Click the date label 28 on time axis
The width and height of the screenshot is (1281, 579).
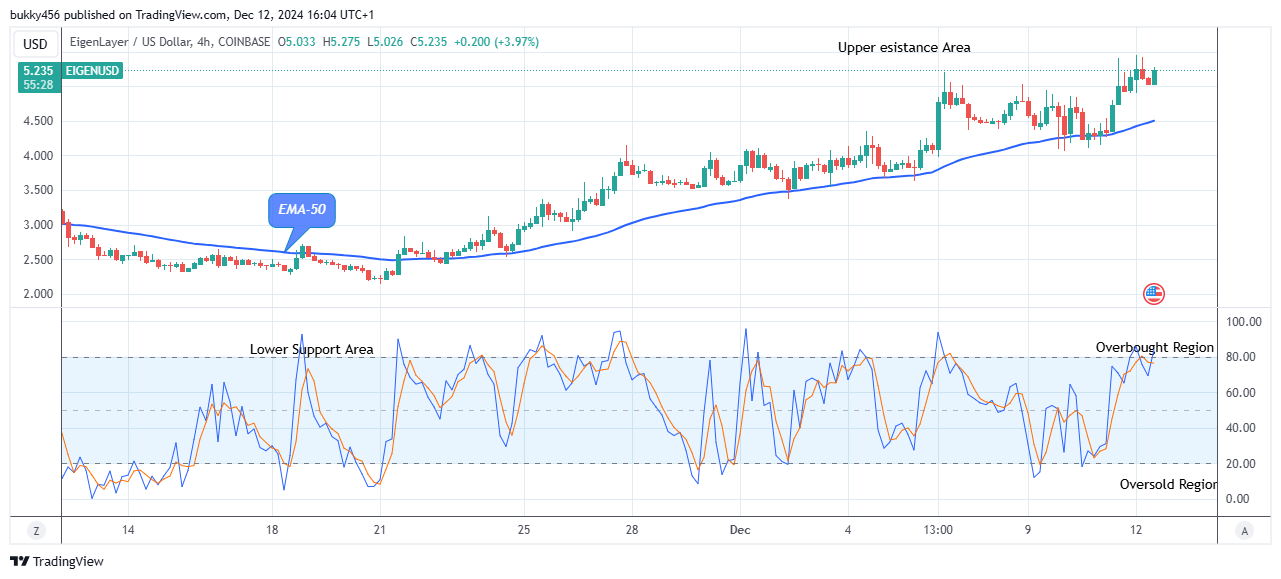(x=631, y=530)
